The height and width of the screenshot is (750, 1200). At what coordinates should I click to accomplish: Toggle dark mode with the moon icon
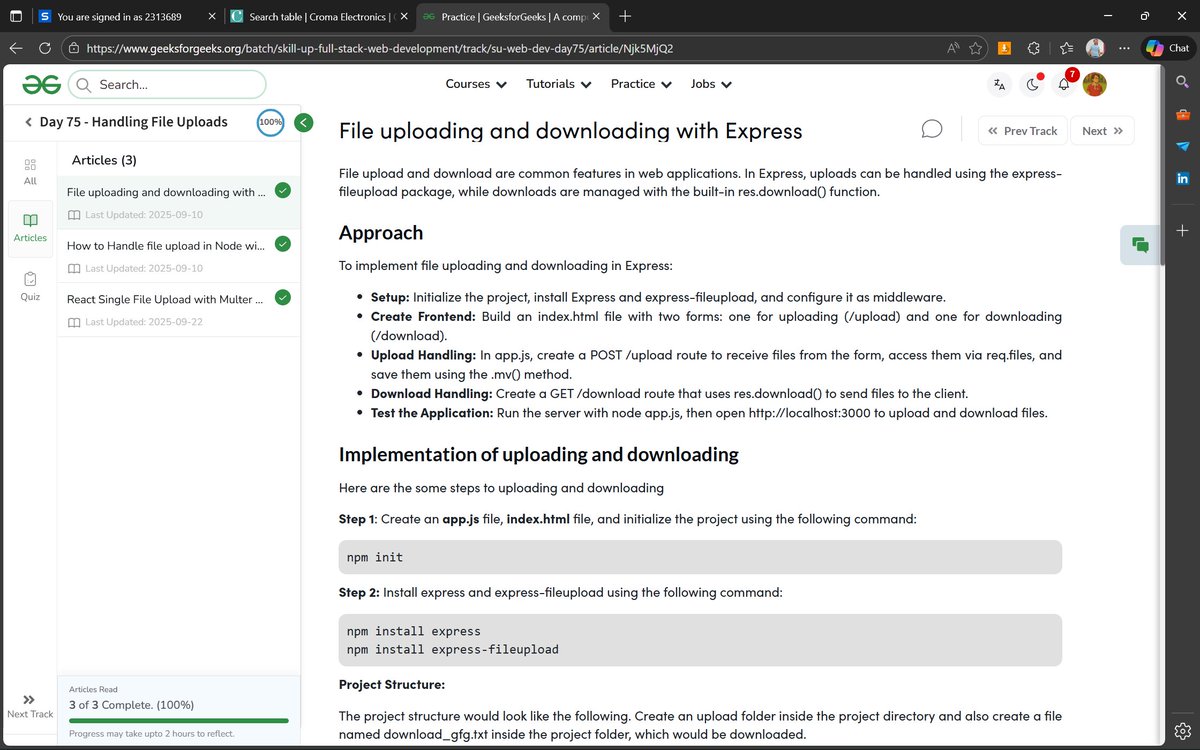(x=1031, y=85)
